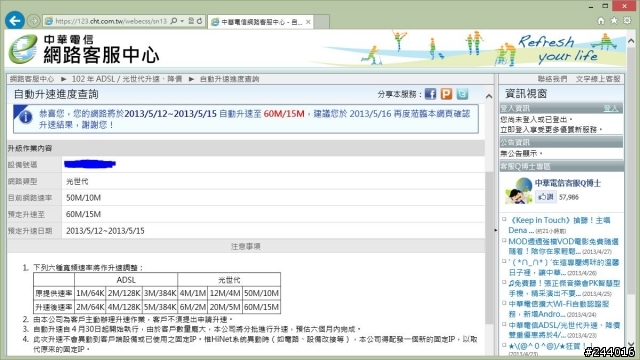This screenshot has height=360, width=640.
Task: Click the 中華電信 green e logo
Action: [23, 49]
